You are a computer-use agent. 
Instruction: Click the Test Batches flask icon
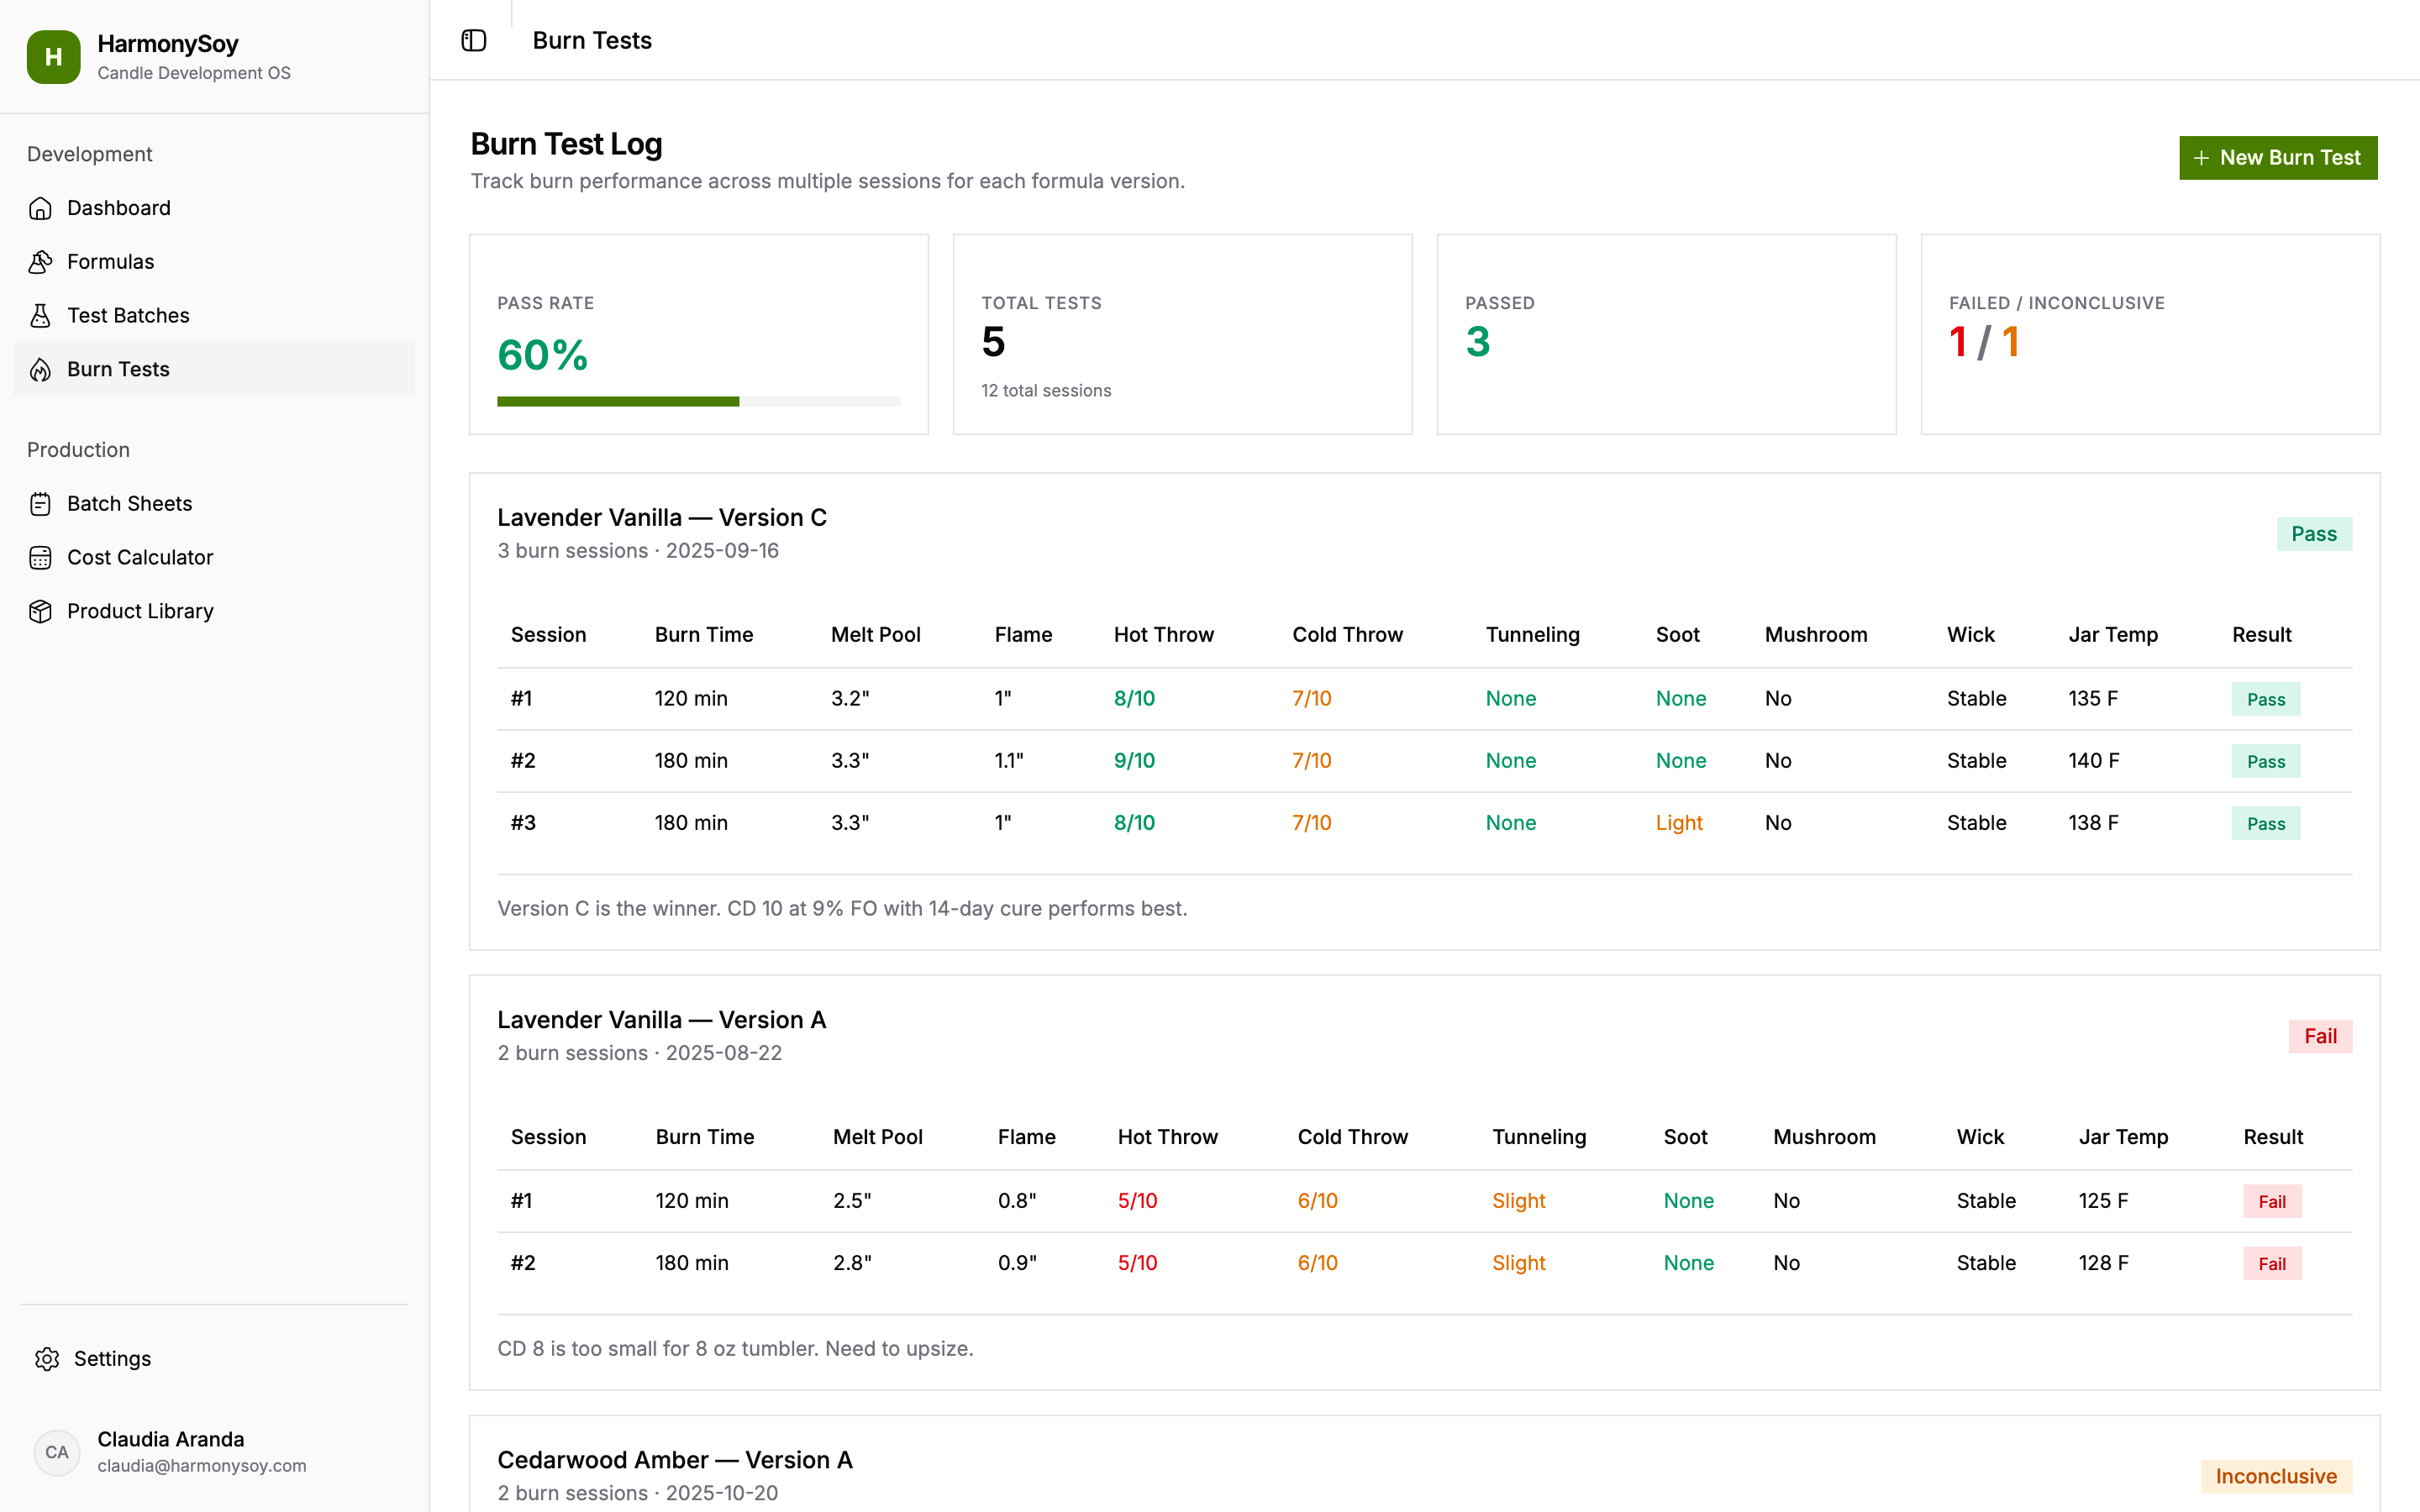coord(40,316)
